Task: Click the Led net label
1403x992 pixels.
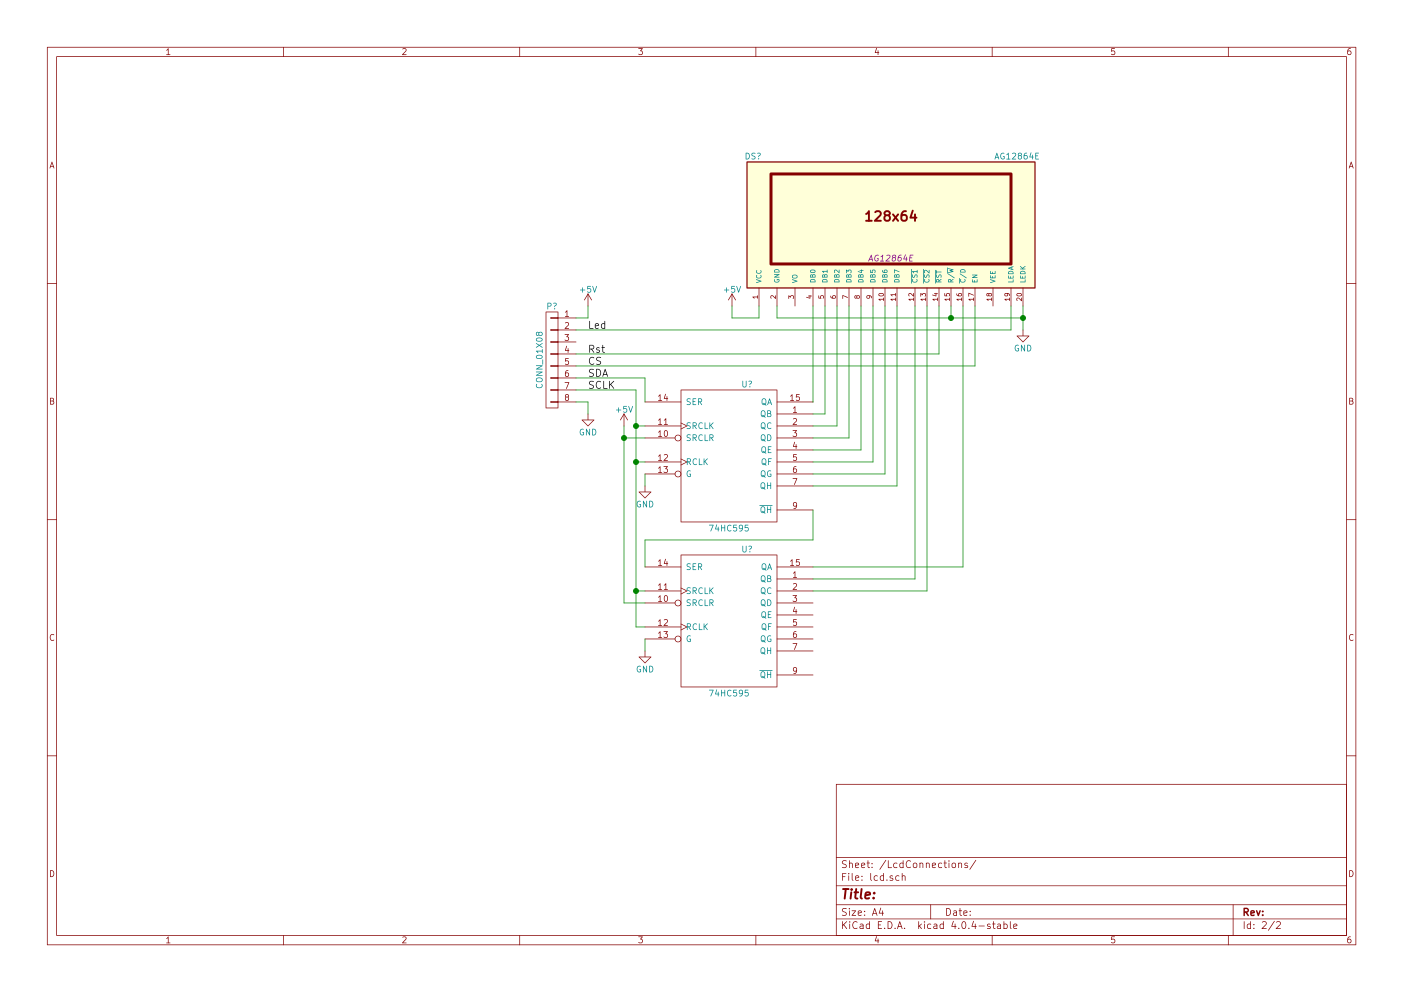Action: pos(596,325)
